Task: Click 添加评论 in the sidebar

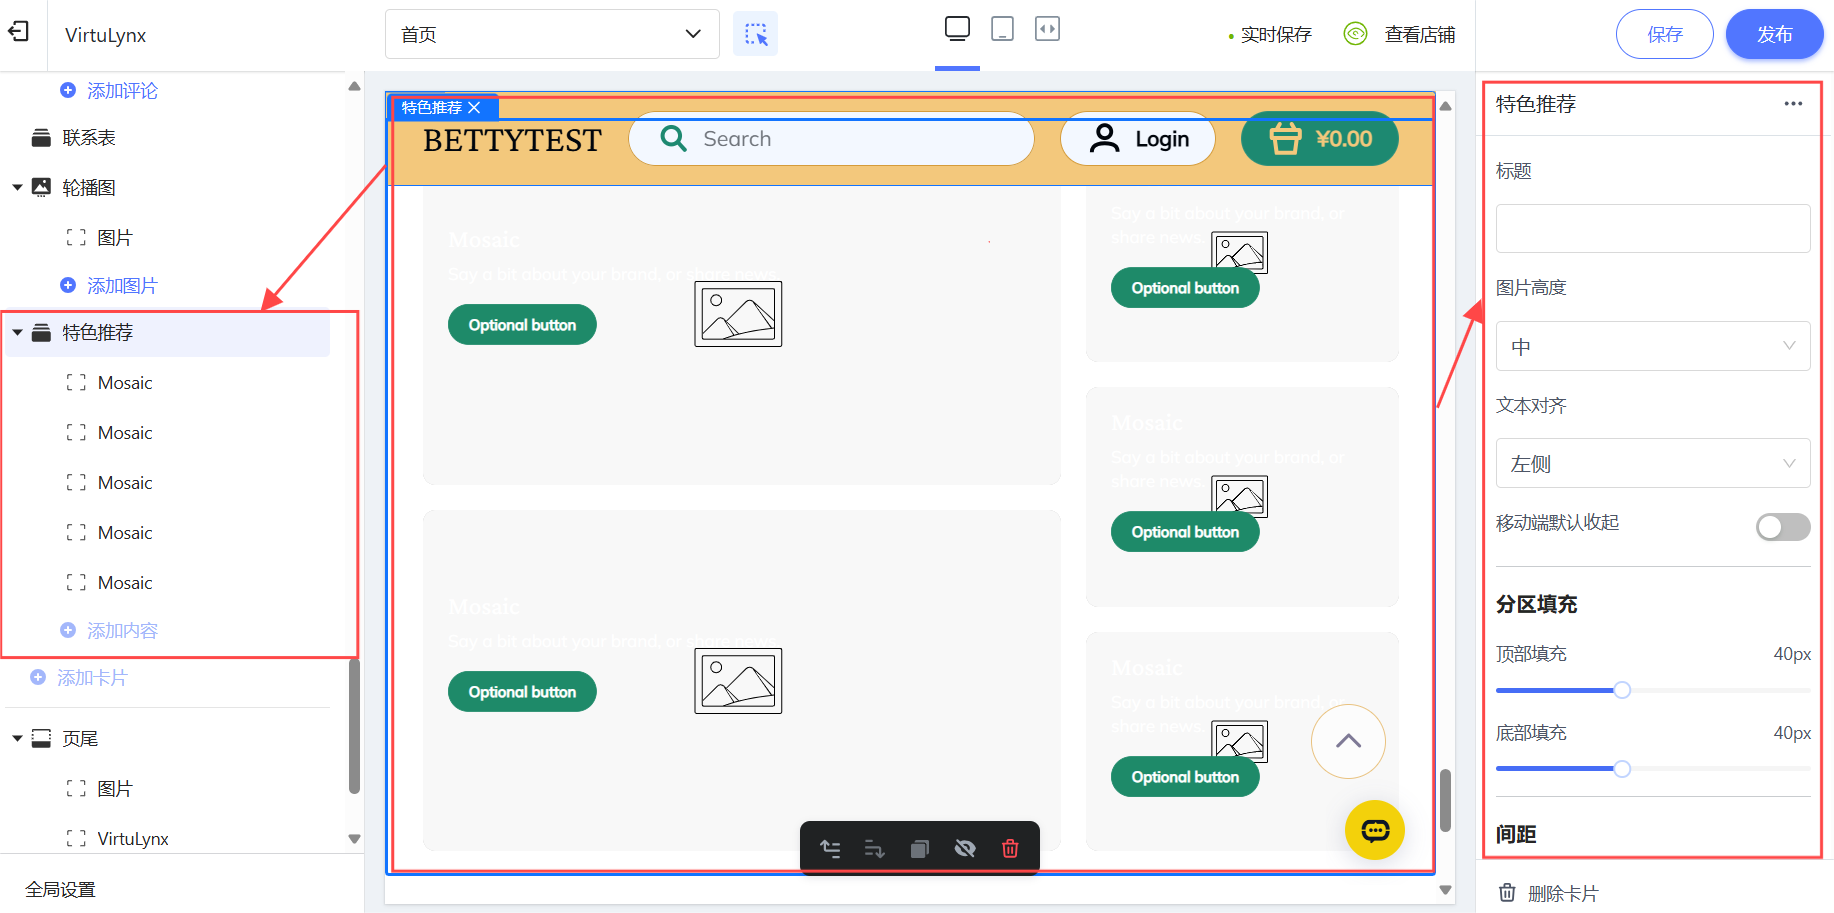Action: [122, 91]
